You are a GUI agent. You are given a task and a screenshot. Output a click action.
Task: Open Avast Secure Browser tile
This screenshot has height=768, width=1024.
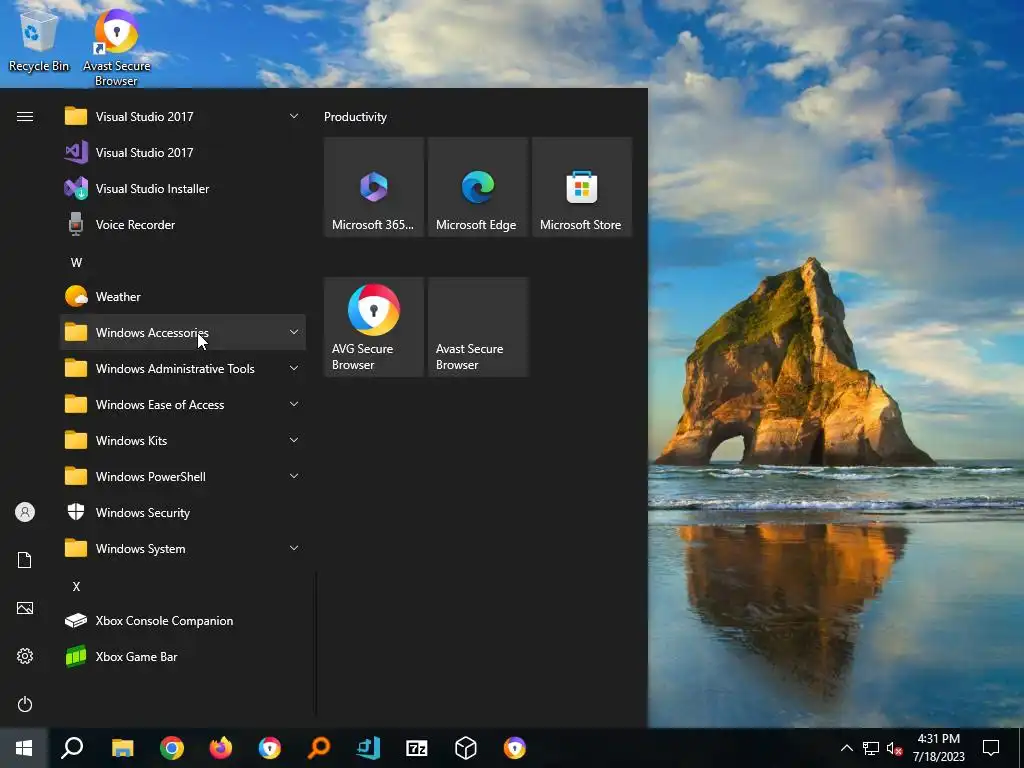[x=477, y=327]
